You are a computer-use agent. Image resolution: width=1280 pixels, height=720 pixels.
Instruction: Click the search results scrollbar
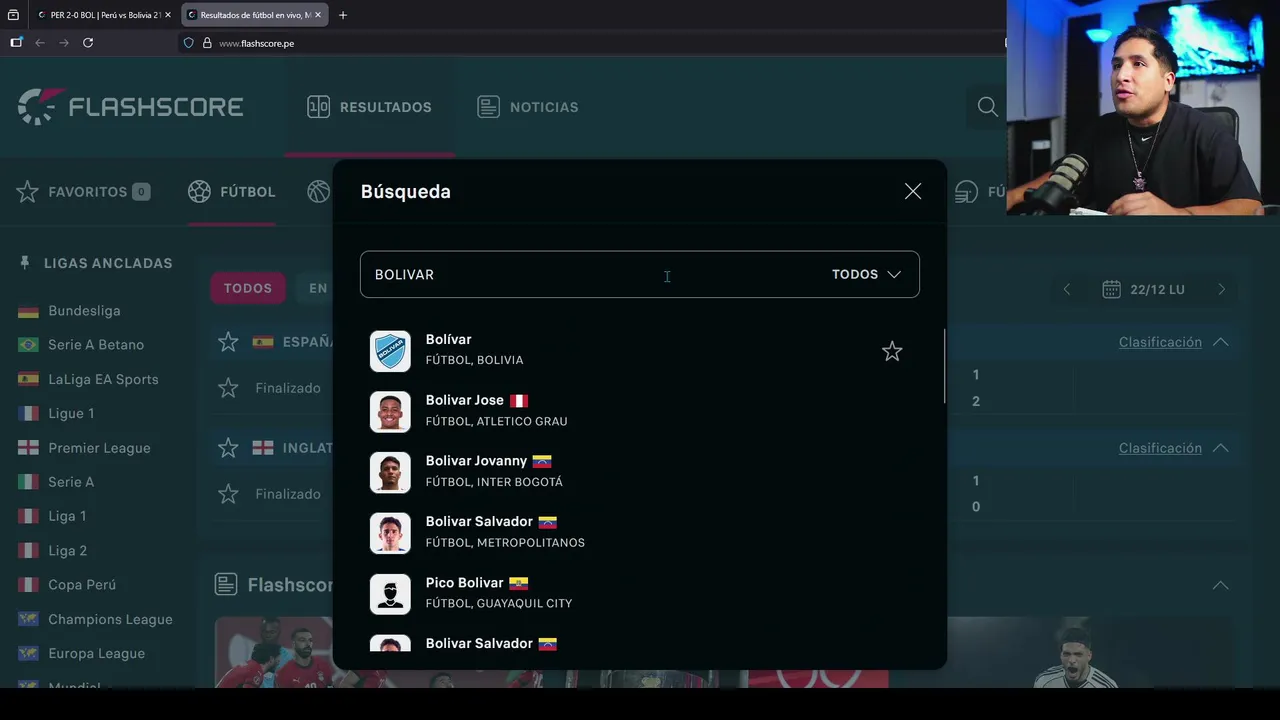[944, 366]
